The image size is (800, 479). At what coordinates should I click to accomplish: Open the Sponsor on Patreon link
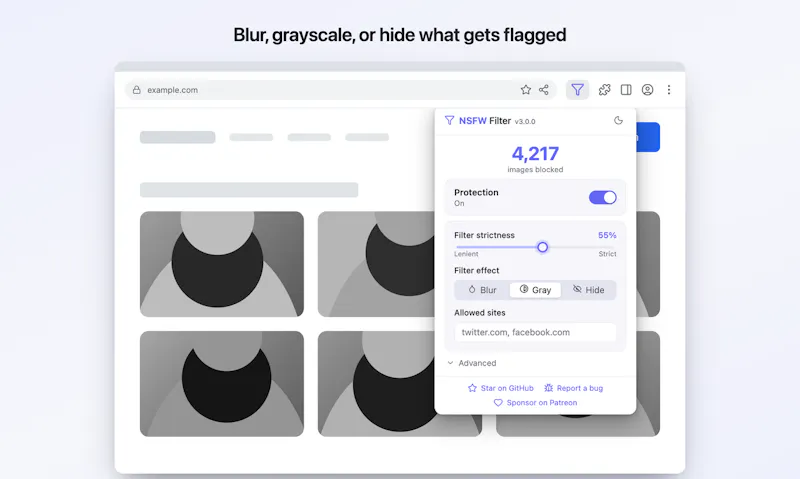[x=535, y=402]
